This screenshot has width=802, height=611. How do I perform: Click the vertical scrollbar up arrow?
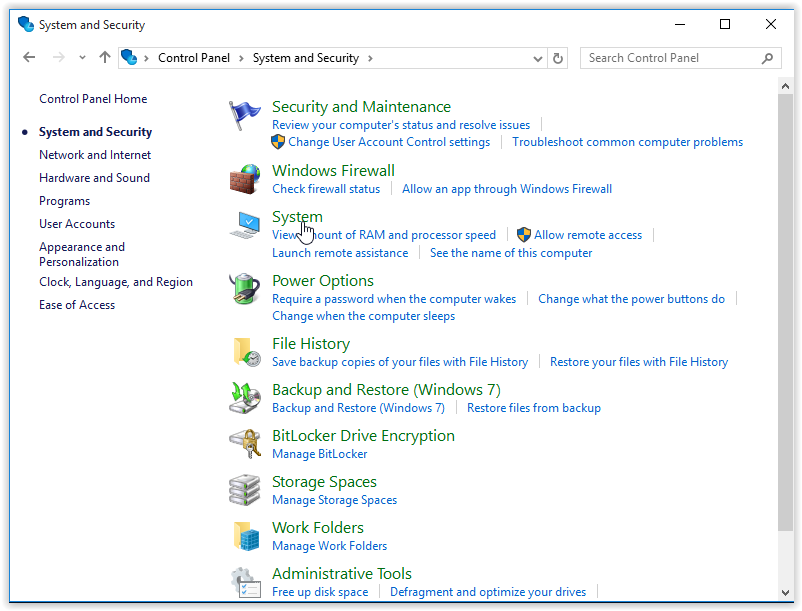coord(786,86)
